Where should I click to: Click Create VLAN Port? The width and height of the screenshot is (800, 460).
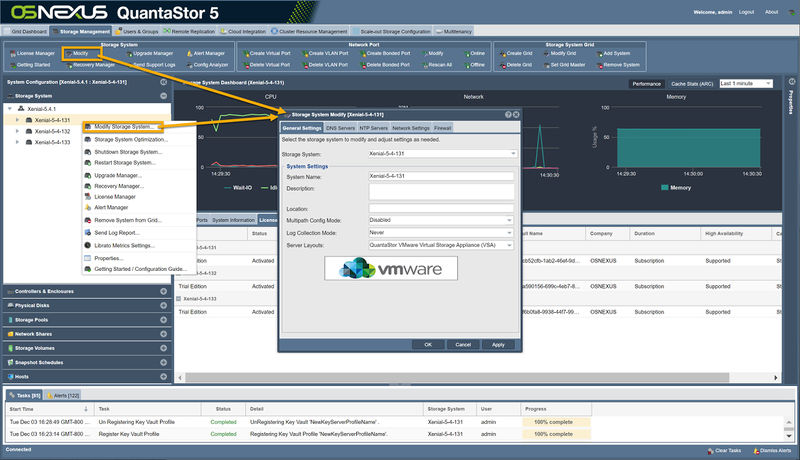[x=325, y=54]
